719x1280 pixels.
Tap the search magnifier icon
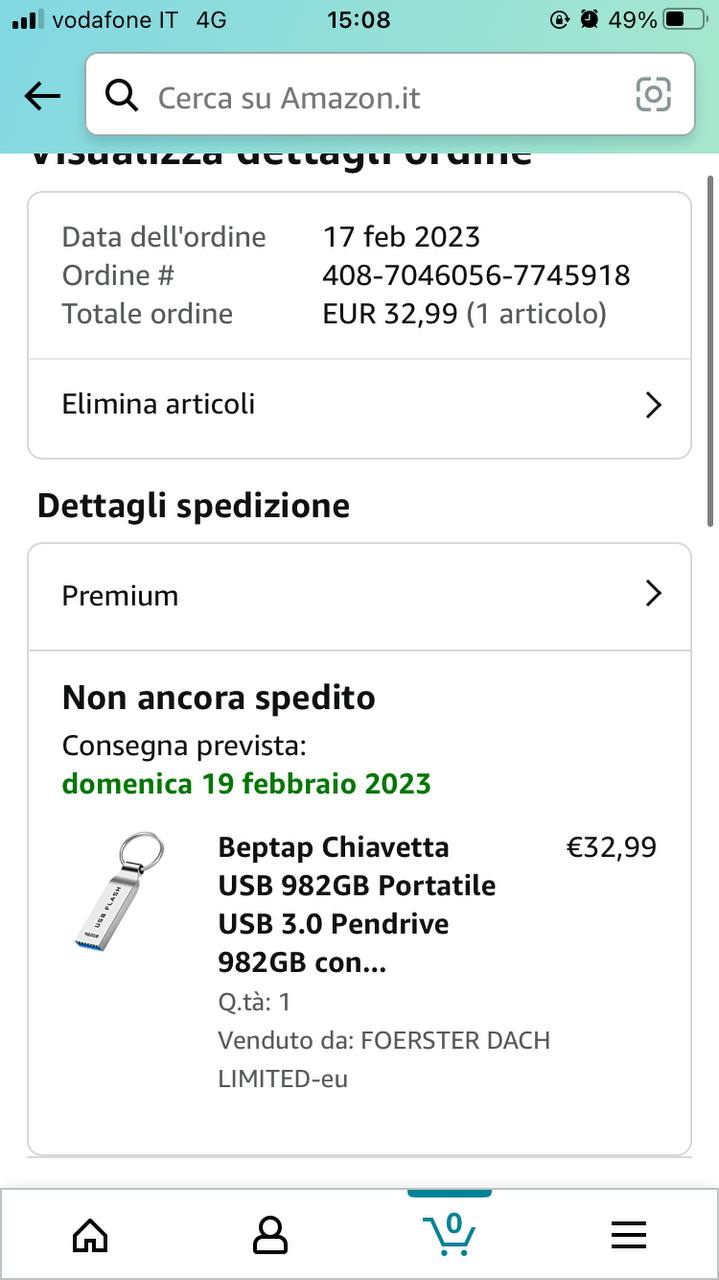[122, 96]
